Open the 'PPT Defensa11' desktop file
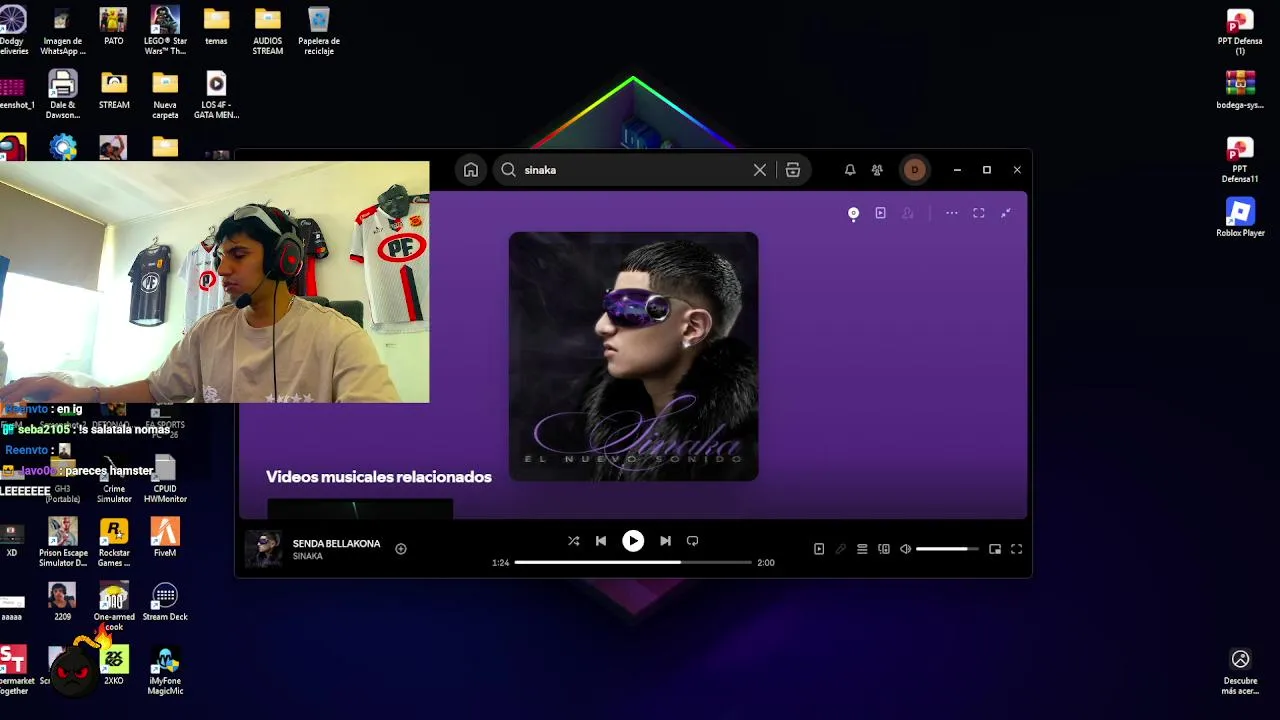This screenshot has height=720, width=1280. (x=1240, y=159)
